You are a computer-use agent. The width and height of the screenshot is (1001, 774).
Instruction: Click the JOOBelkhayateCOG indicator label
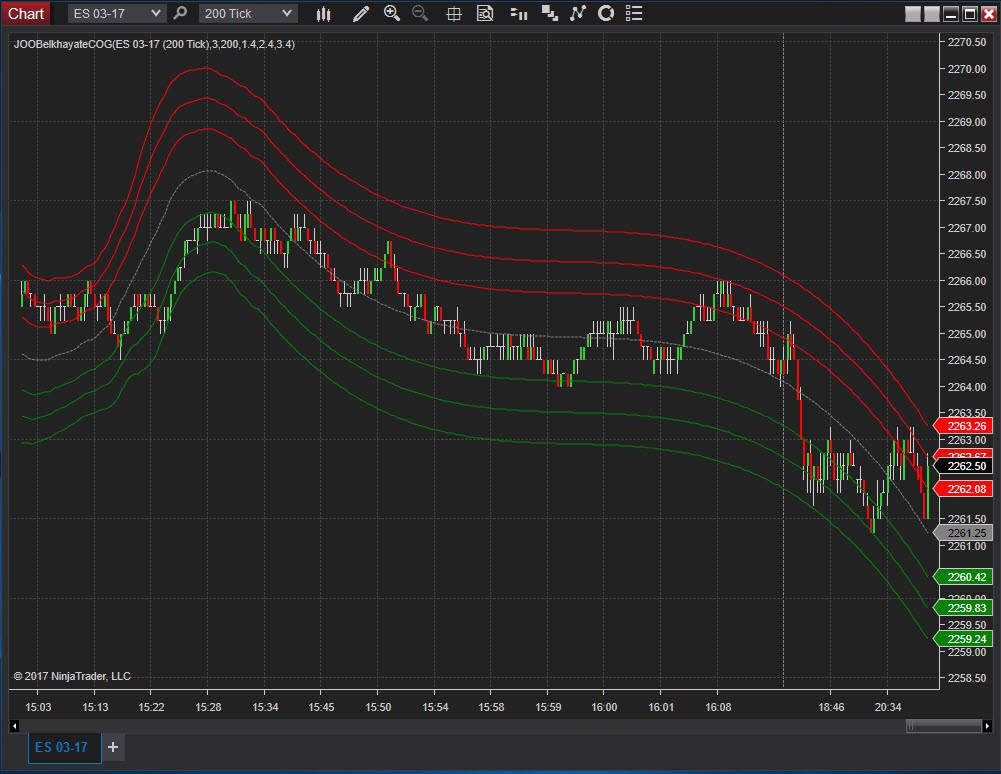pyautogui.click(x=153, y=44)
